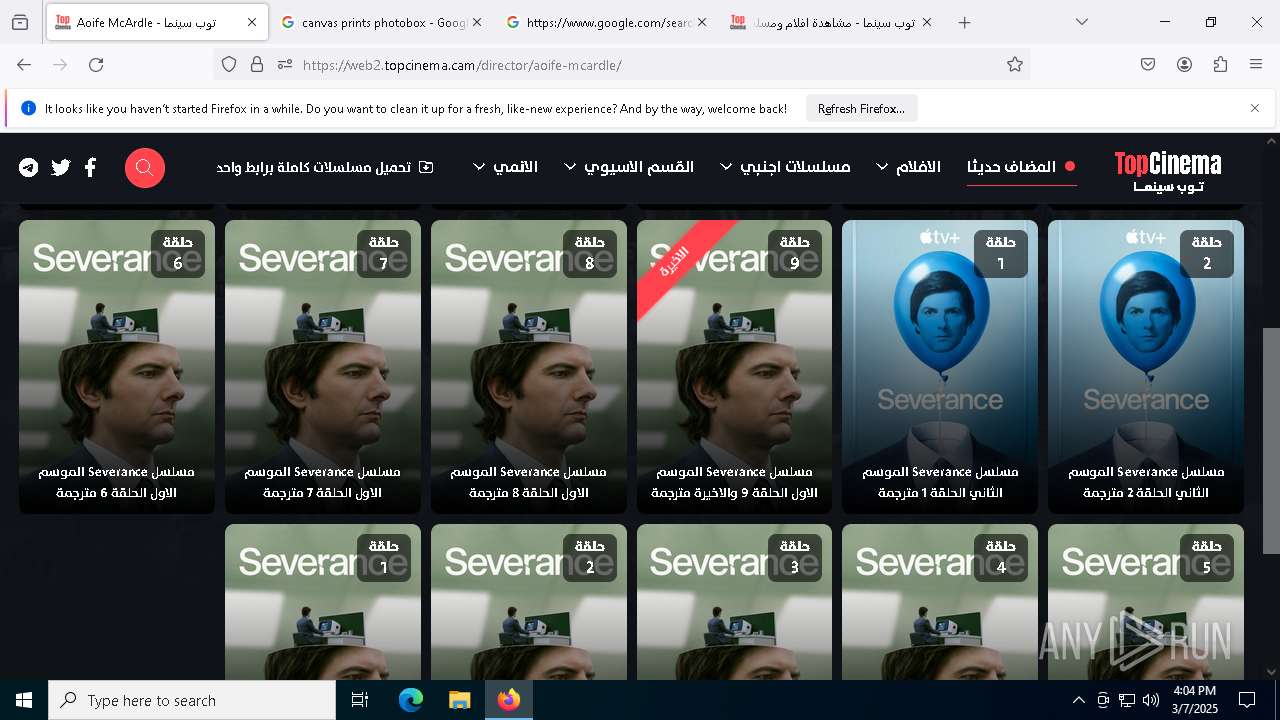Viewport: 1280px width, 720px height.
Task: Click Firefox taskbar icon
Action: click(509, 700)
